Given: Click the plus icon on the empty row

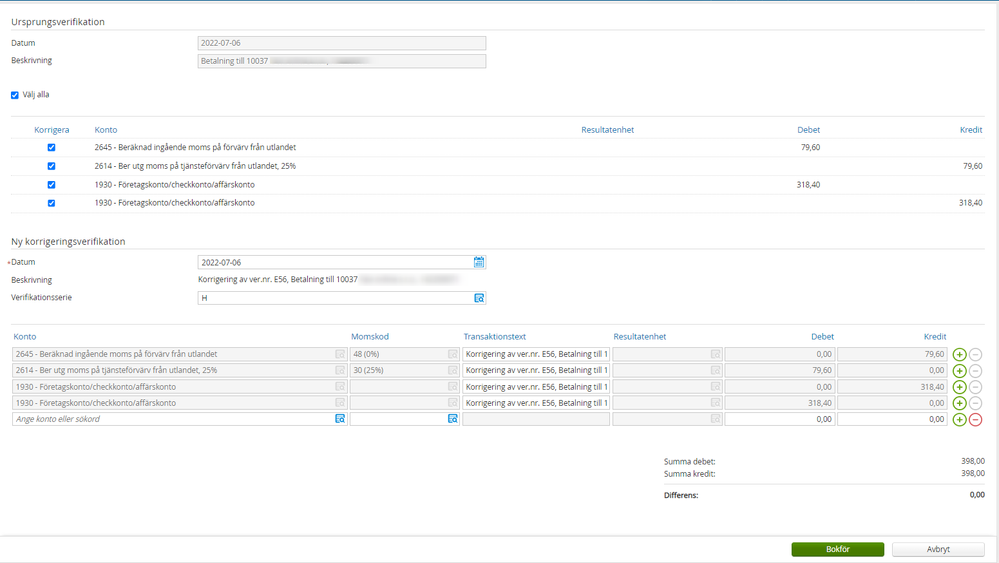Looking at the screenshot, I should click(x=959, y=420).
